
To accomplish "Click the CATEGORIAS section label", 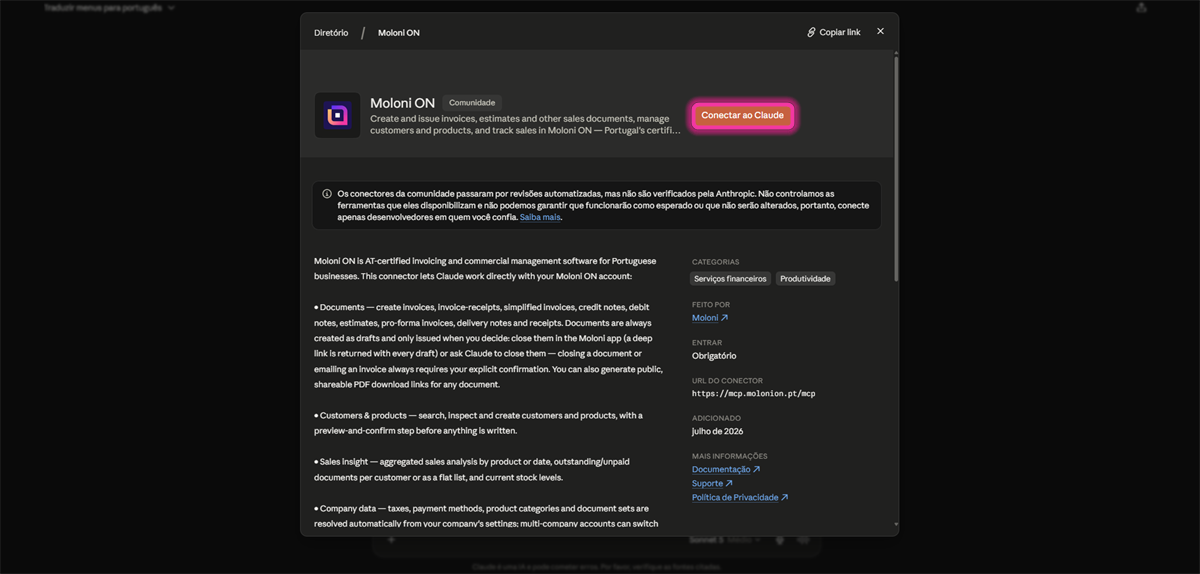I will coord(716,262).
